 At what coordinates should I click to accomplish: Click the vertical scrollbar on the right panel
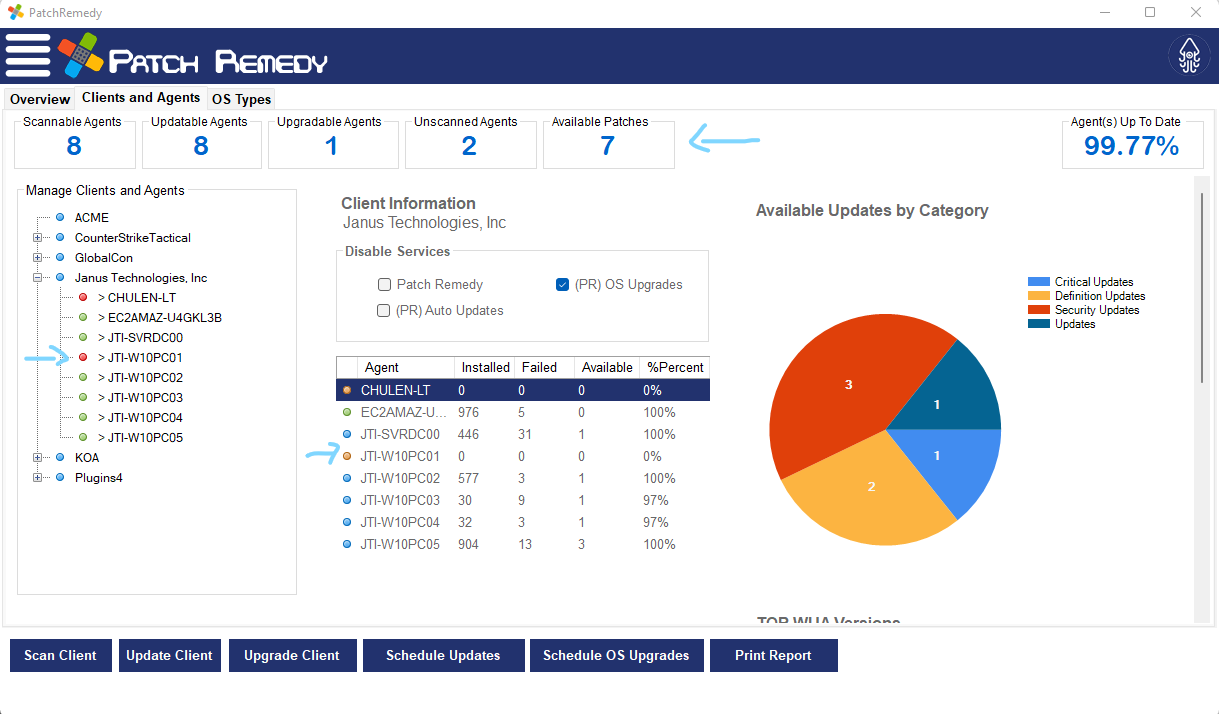click(1202, 288)
